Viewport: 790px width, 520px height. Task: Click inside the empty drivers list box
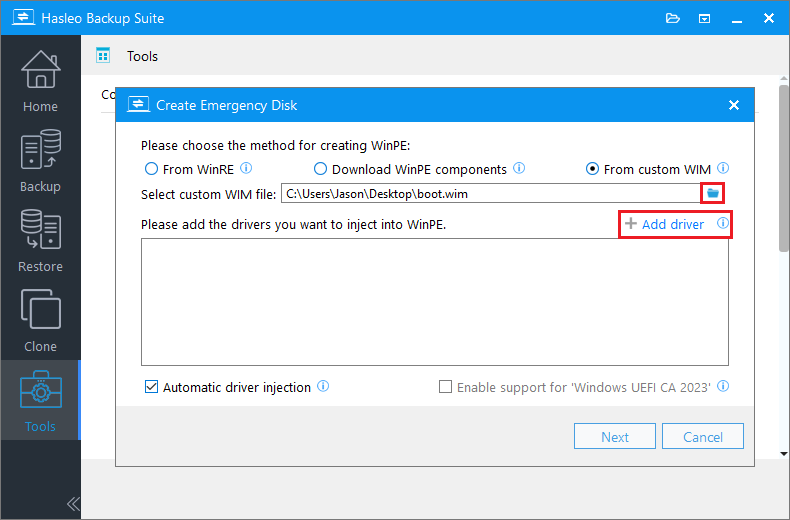pyautogui.click(x=435, y=302)
